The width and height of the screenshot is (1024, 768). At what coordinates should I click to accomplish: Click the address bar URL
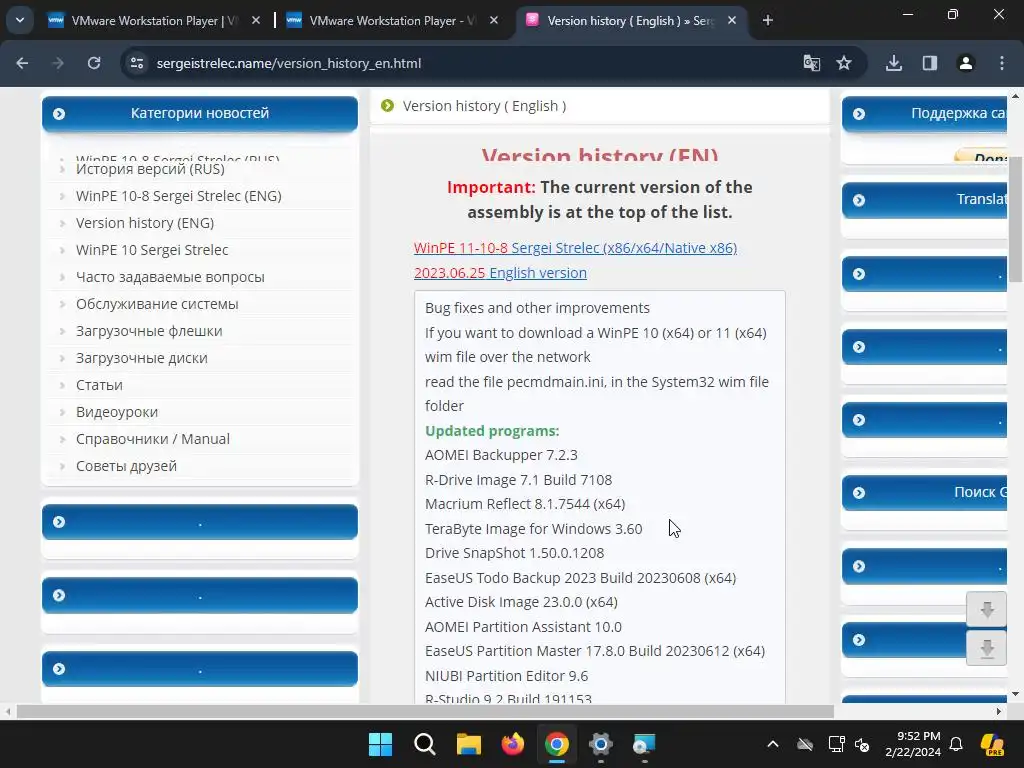coord(289,63)
